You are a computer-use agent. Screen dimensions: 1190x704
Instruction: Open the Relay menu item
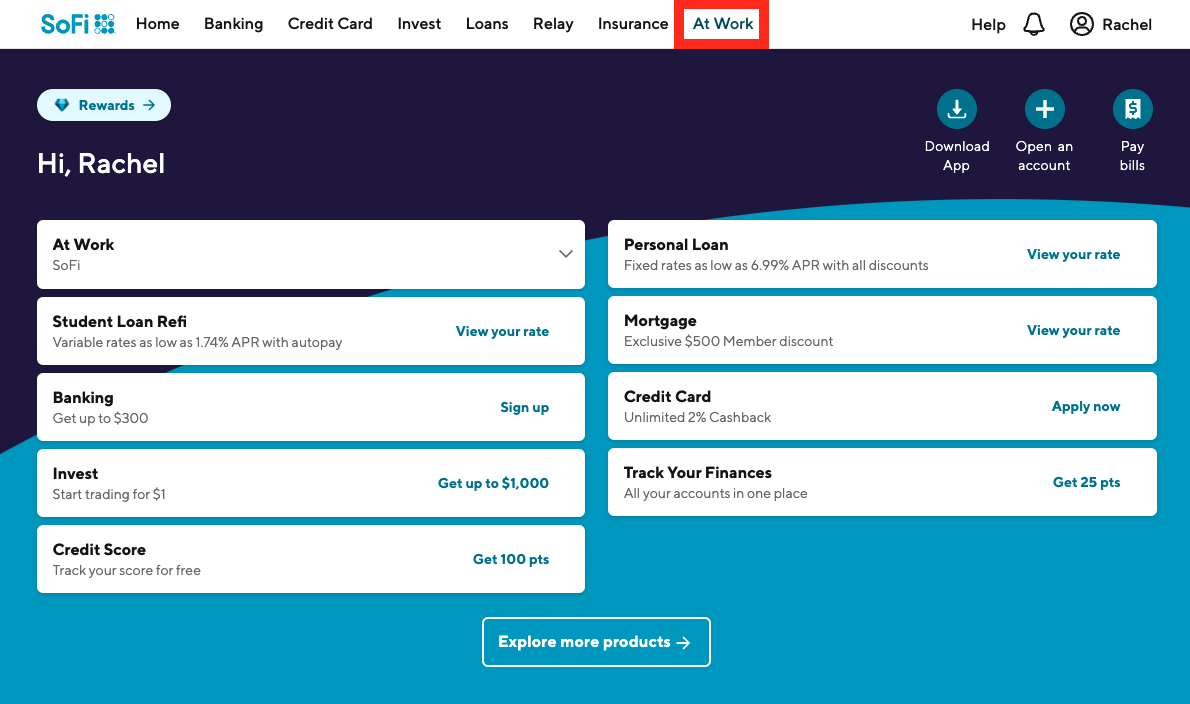pos(553,24)
